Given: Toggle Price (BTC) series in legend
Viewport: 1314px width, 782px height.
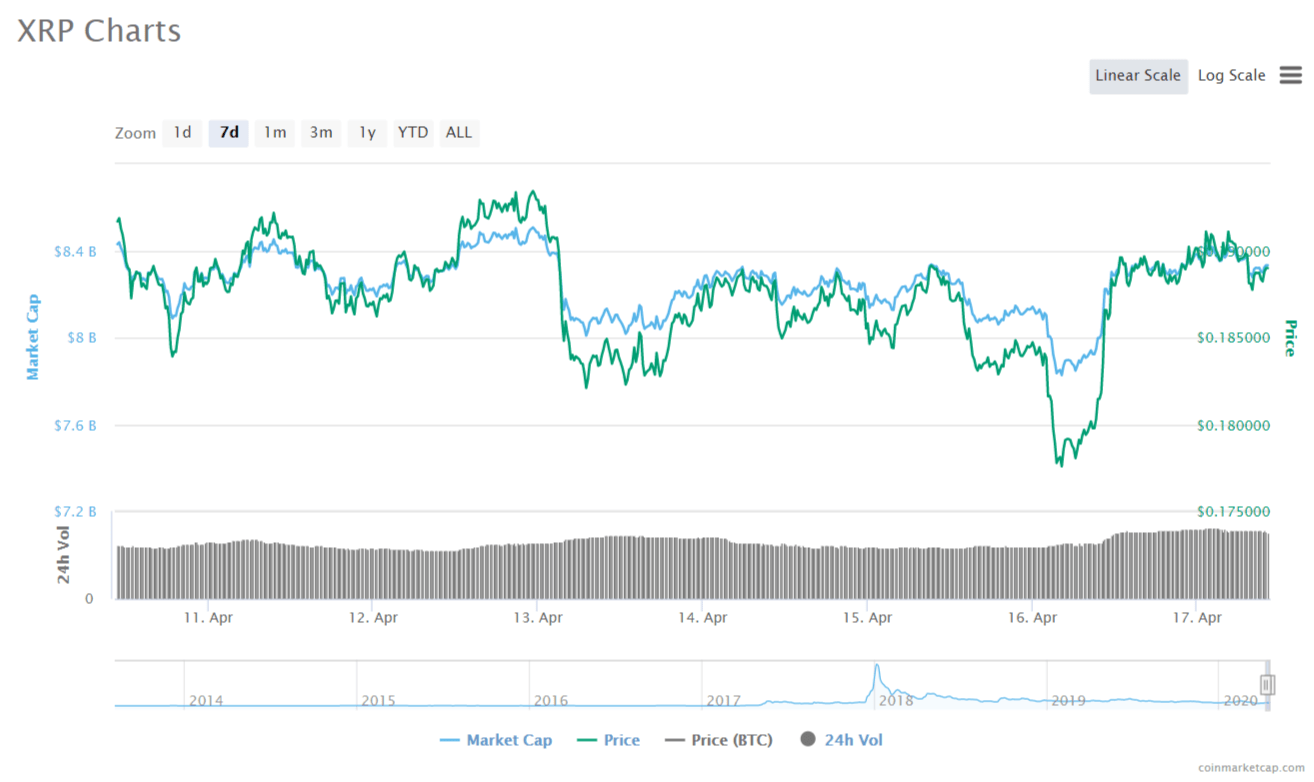Looking at the screenshot, I should [x=719, y=740].
